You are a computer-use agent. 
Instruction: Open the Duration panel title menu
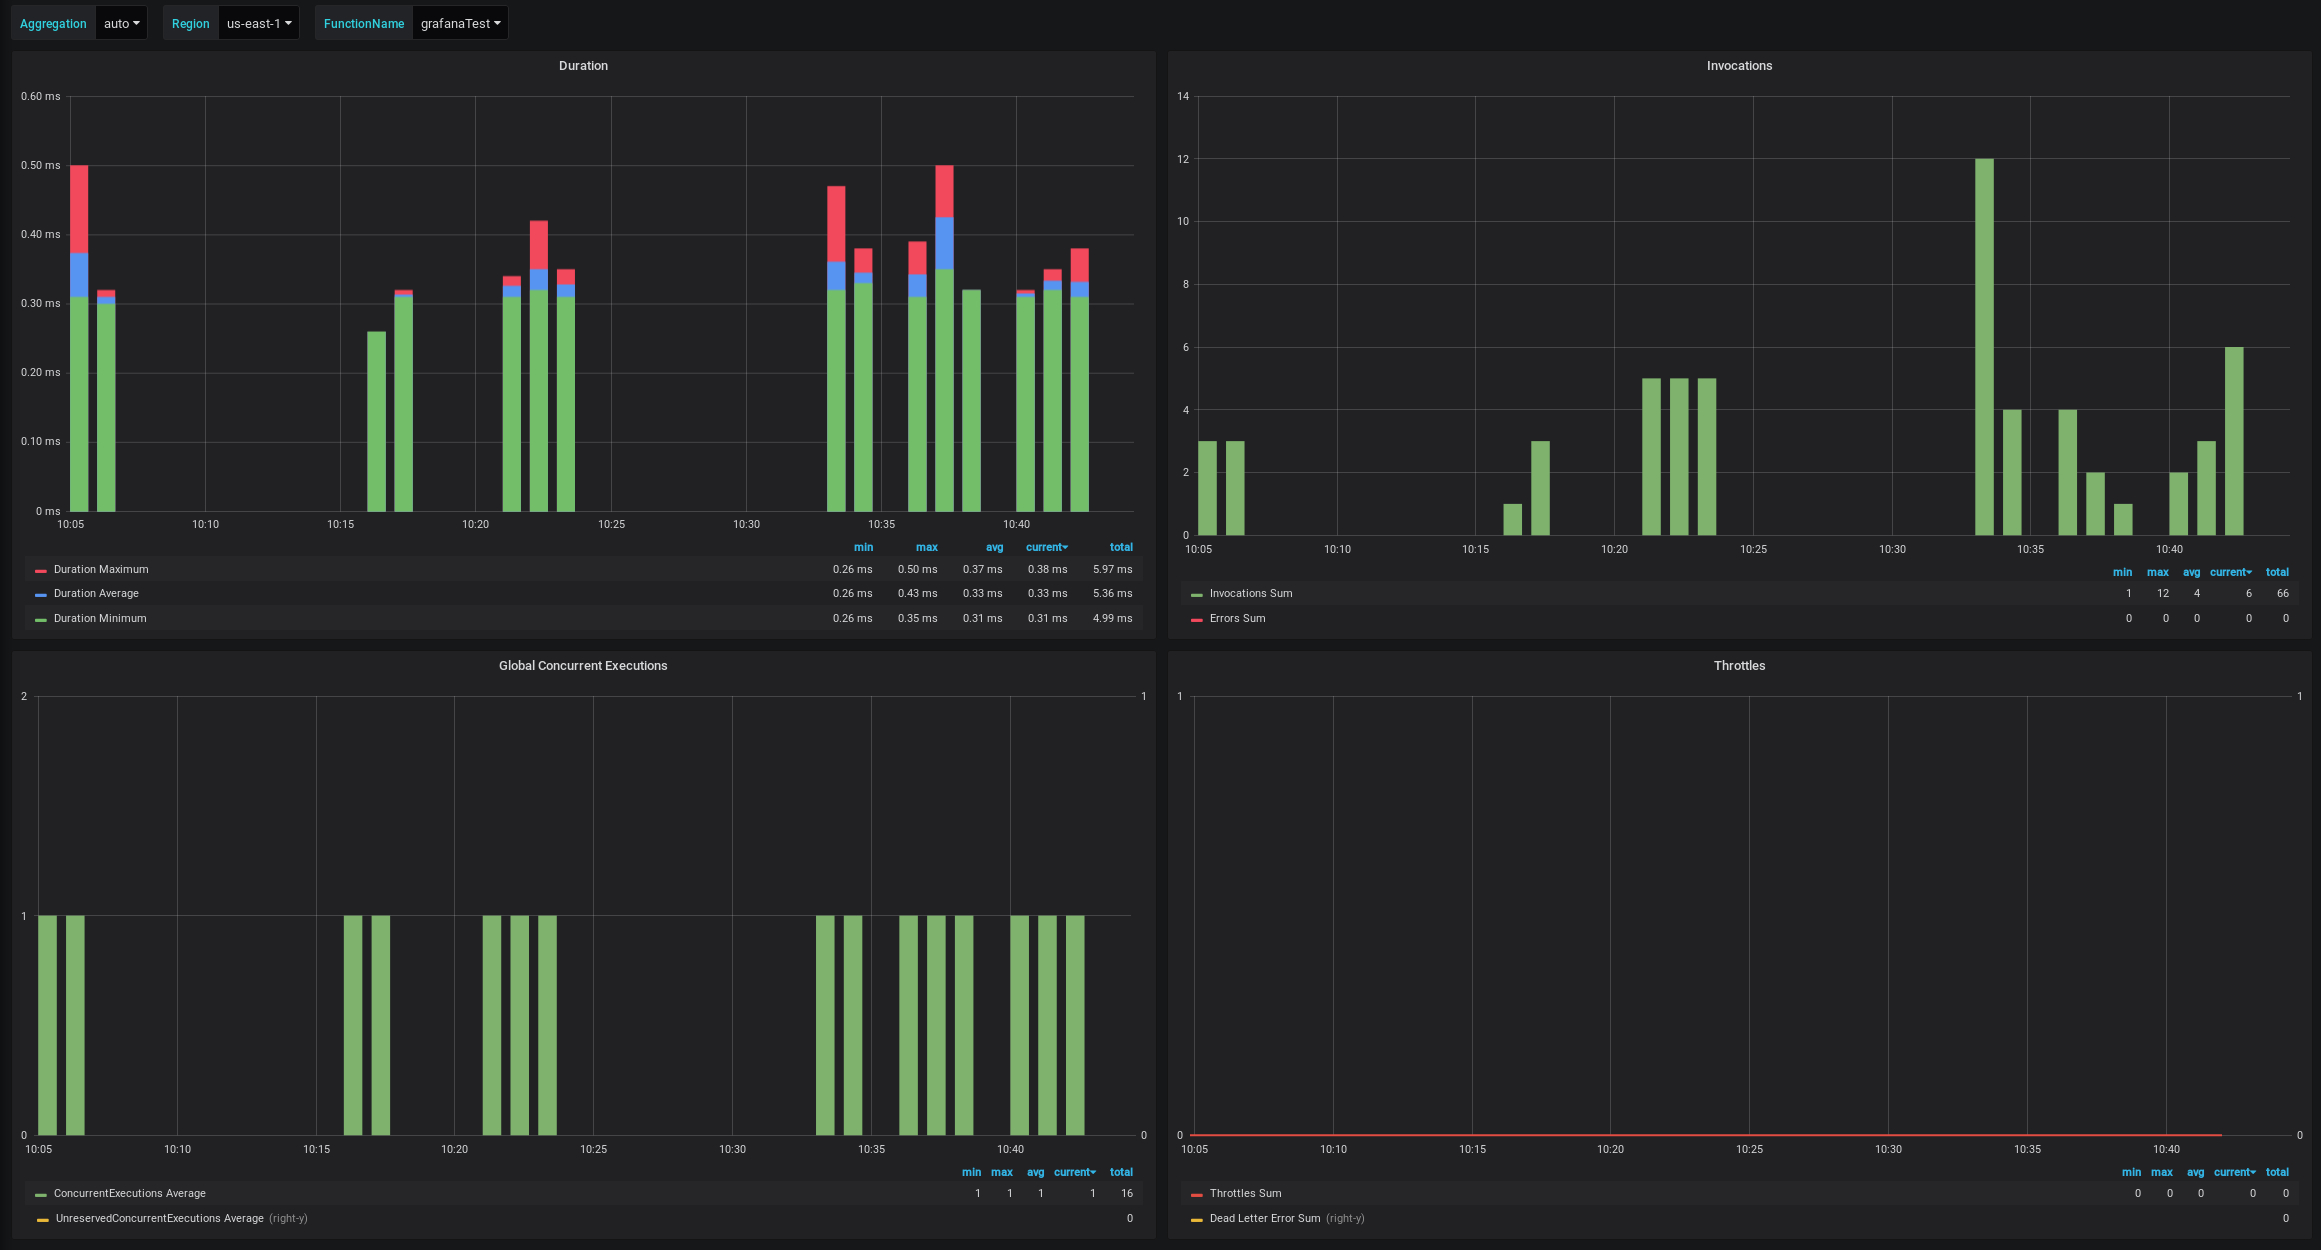[x=583, y=66]
